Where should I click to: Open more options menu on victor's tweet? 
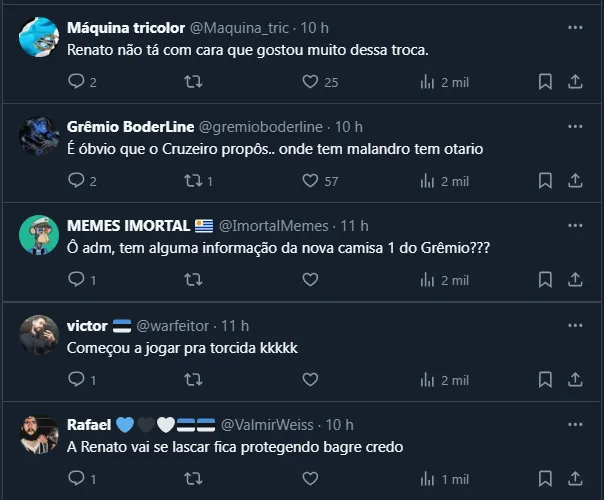pyautogui.click(x=574, y=325)
